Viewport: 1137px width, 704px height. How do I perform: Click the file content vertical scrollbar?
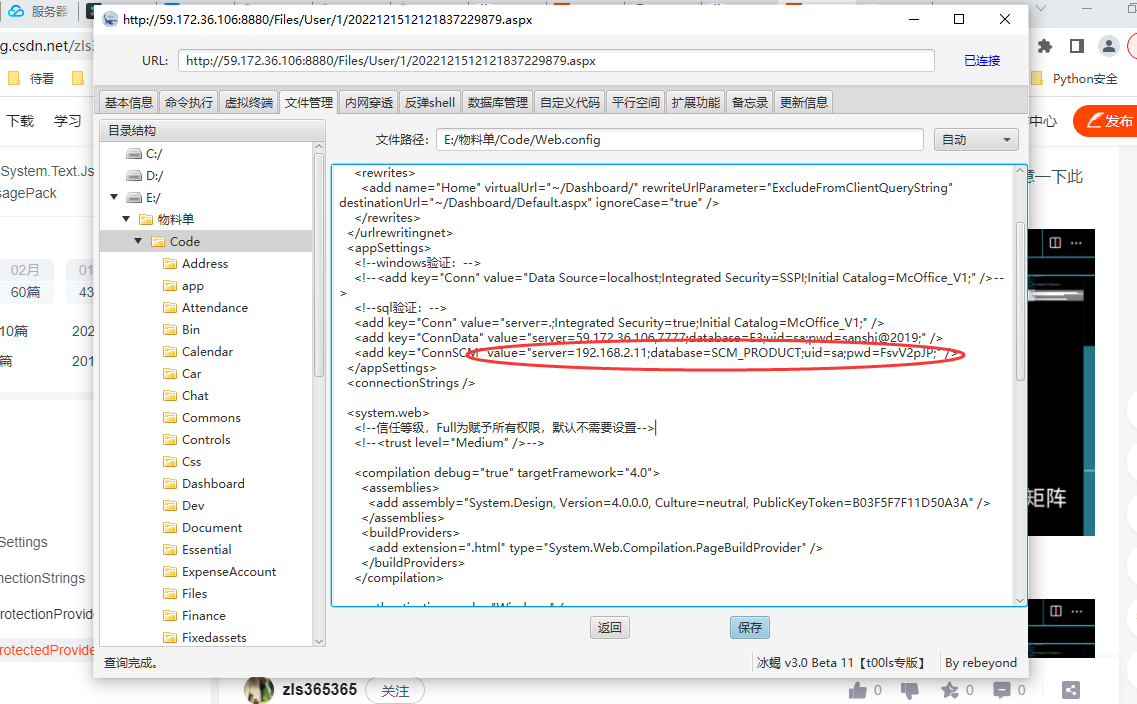tap(1020, 302)
